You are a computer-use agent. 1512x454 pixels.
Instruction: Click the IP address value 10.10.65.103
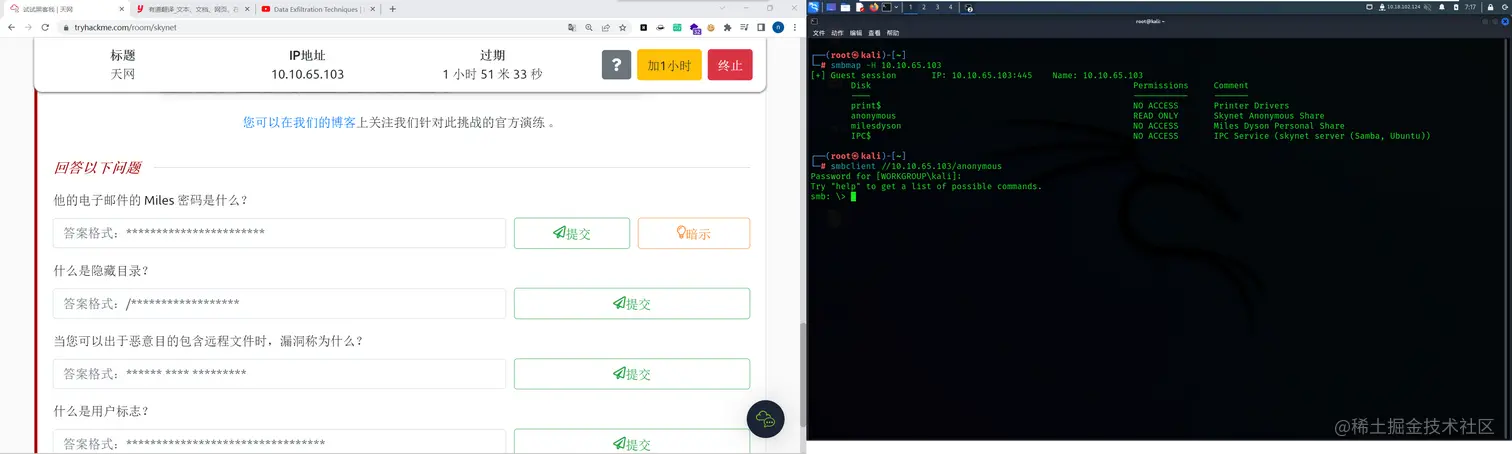pyautogui.click(x=307, y=74)
